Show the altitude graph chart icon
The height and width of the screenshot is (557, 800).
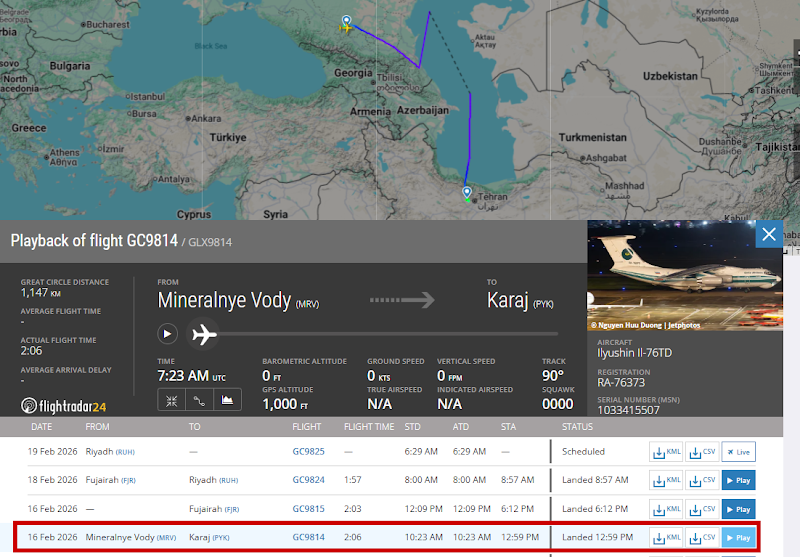point(229,400)
